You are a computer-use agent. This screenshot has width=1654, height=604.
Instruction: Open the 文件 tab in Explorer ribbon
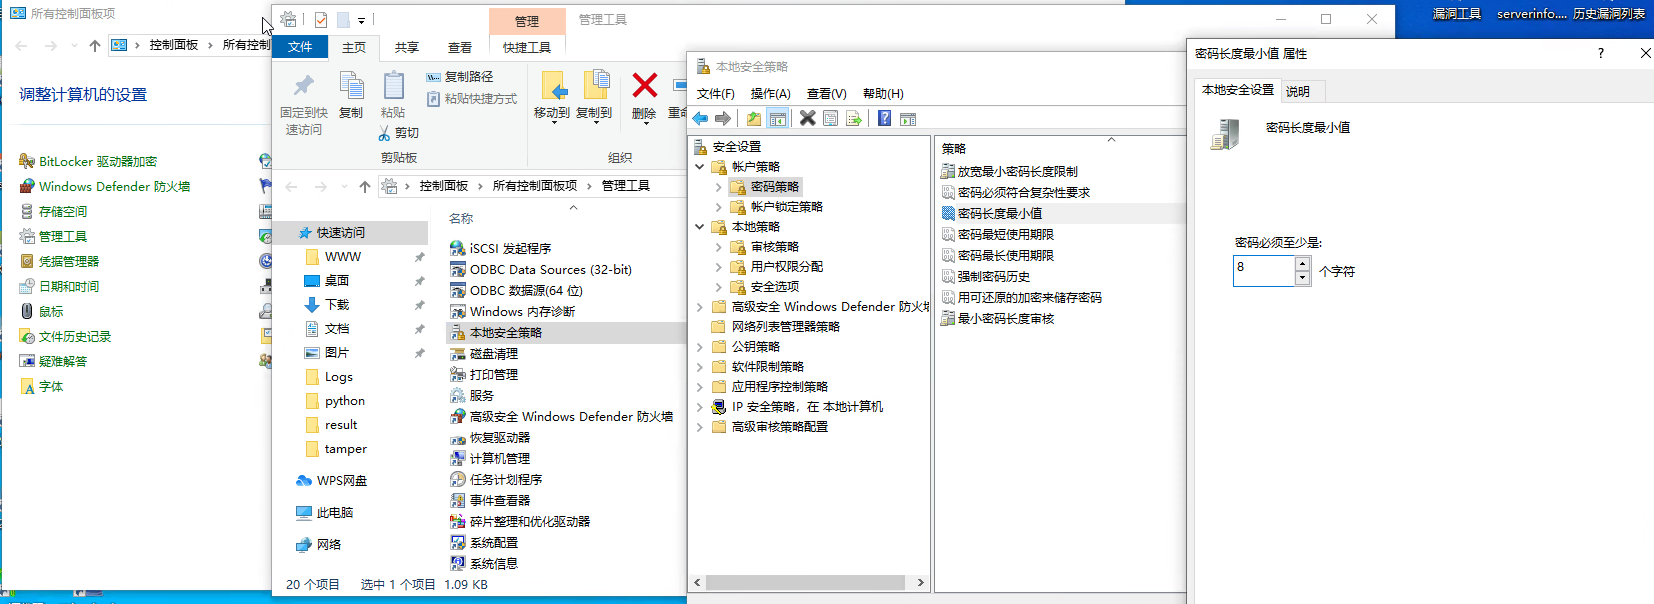point(300,47)
